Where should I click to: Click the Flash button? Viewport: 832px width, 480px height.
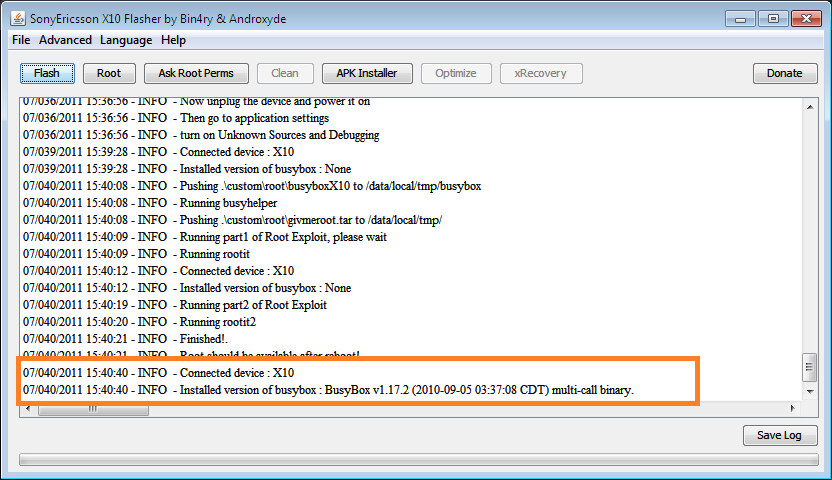click(x=47, y=73)
